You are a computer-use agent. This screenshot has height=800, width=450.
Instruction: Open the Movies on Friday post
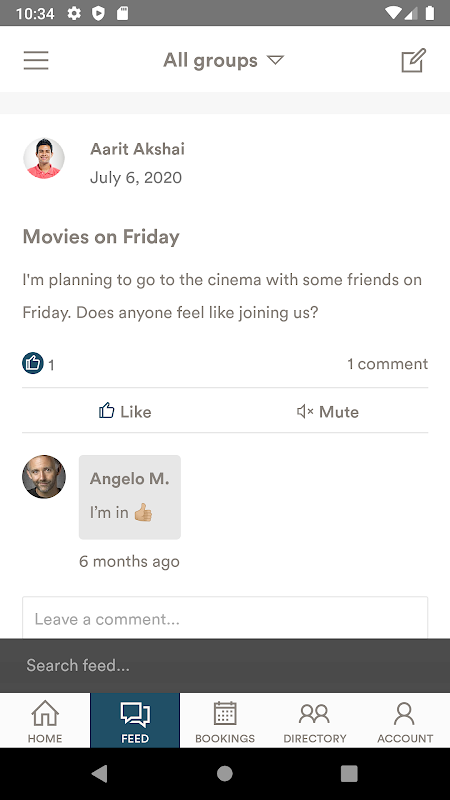(101, 237)
